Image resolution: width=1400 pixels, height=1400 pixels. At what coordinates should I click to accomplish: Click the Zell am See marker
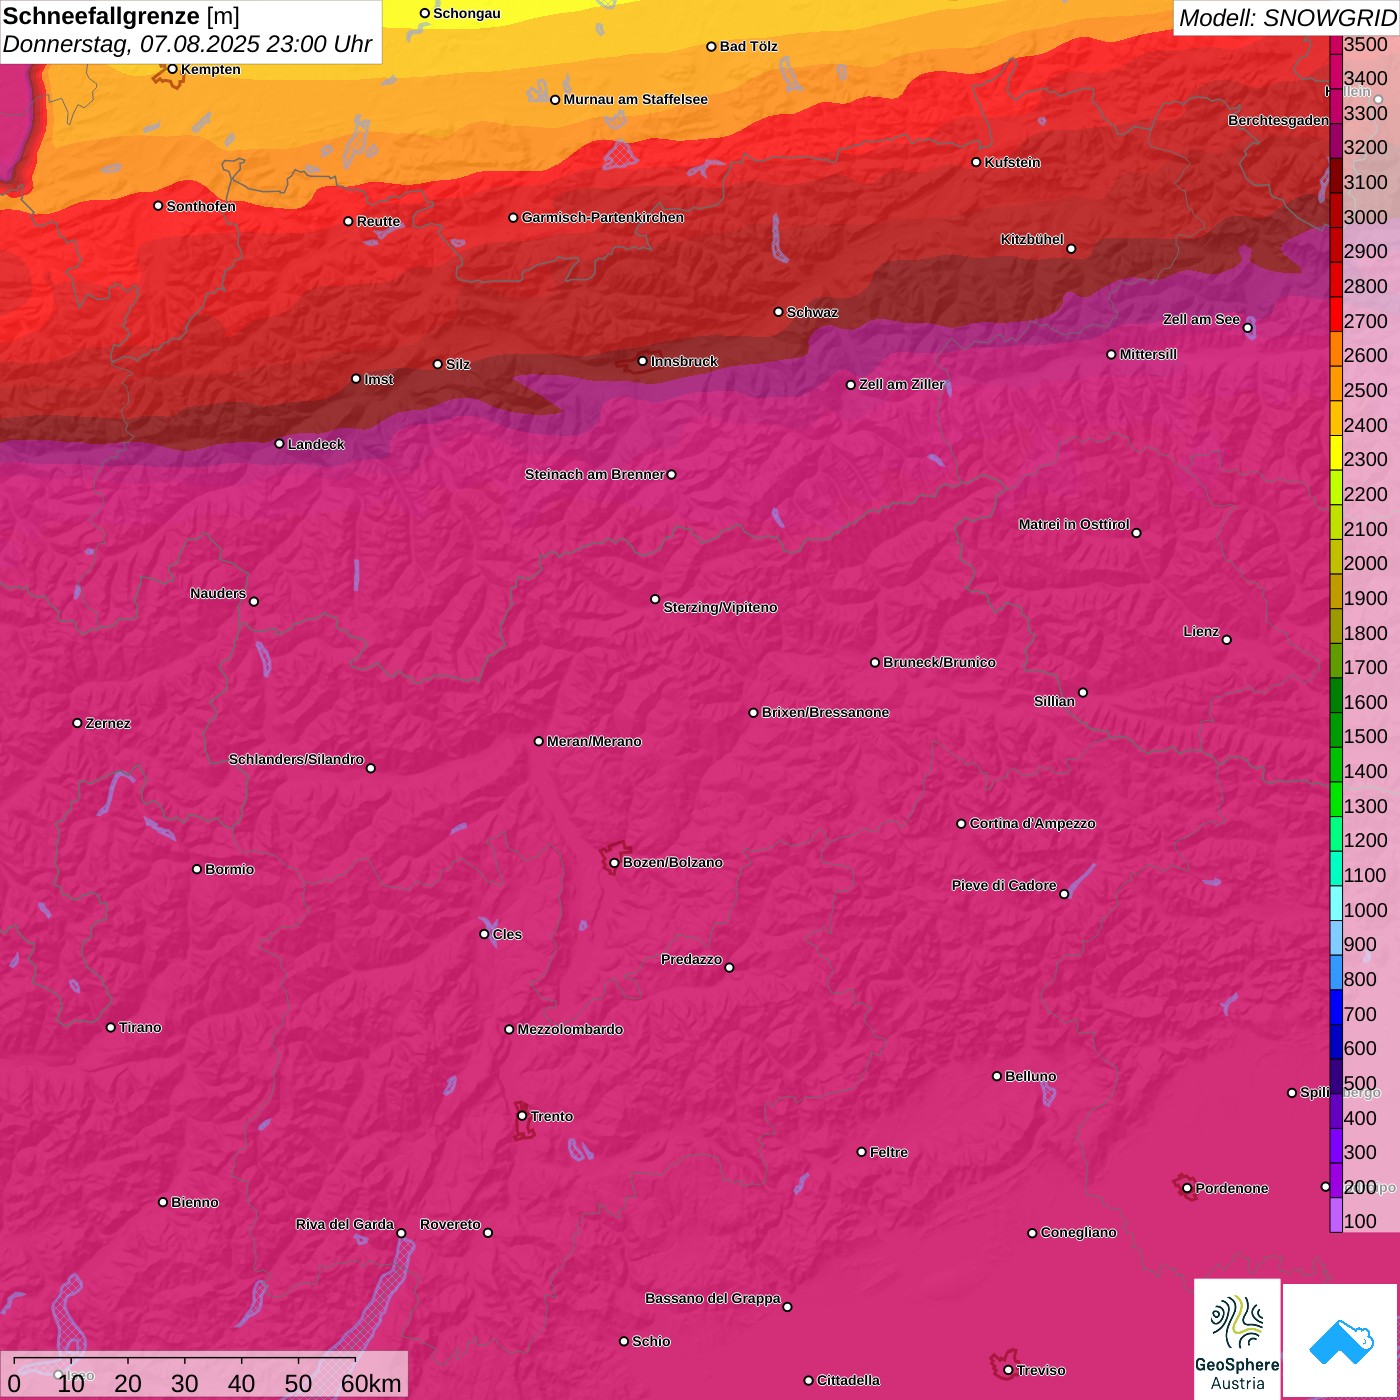pyautogui.click(x=1247, y=328)
